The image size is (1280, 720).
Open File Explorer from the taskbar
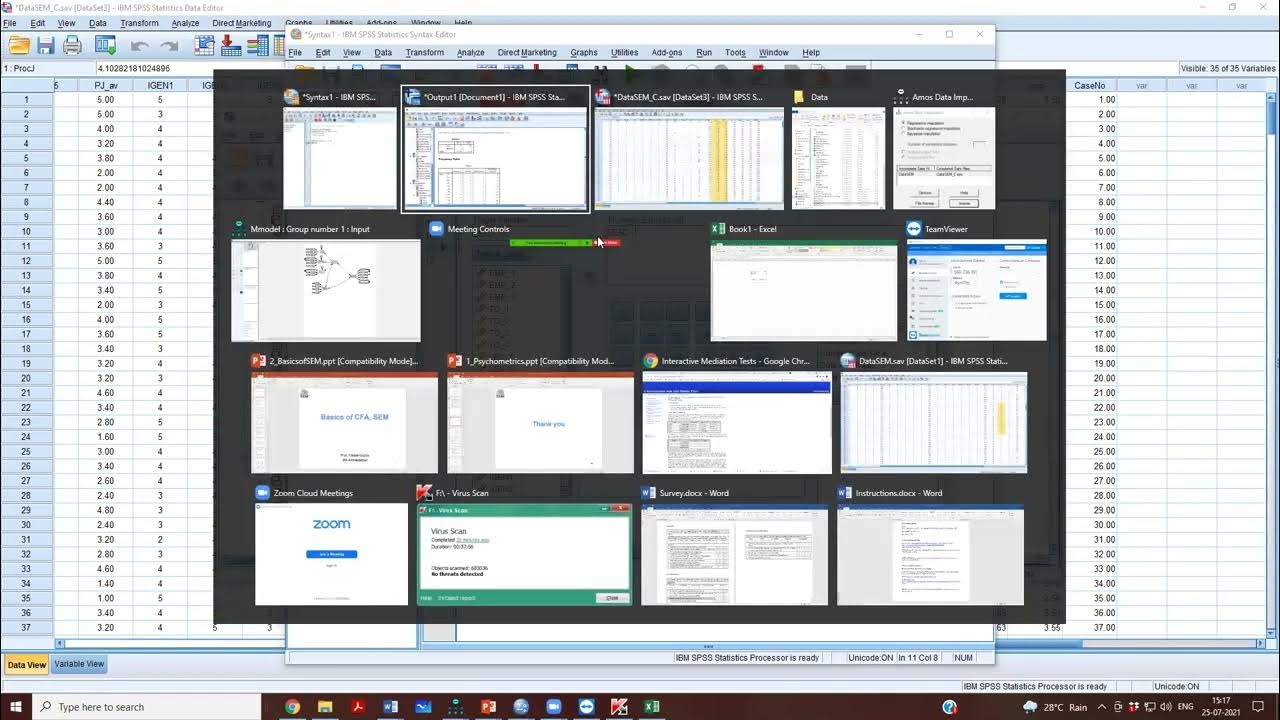[x=325, y=707]
